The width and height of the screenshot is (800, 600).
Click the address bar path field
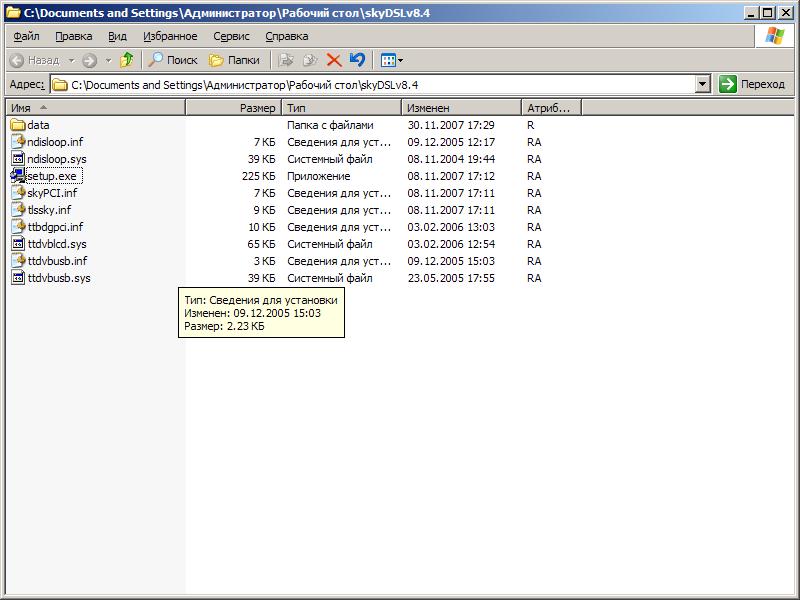point(373,85)
